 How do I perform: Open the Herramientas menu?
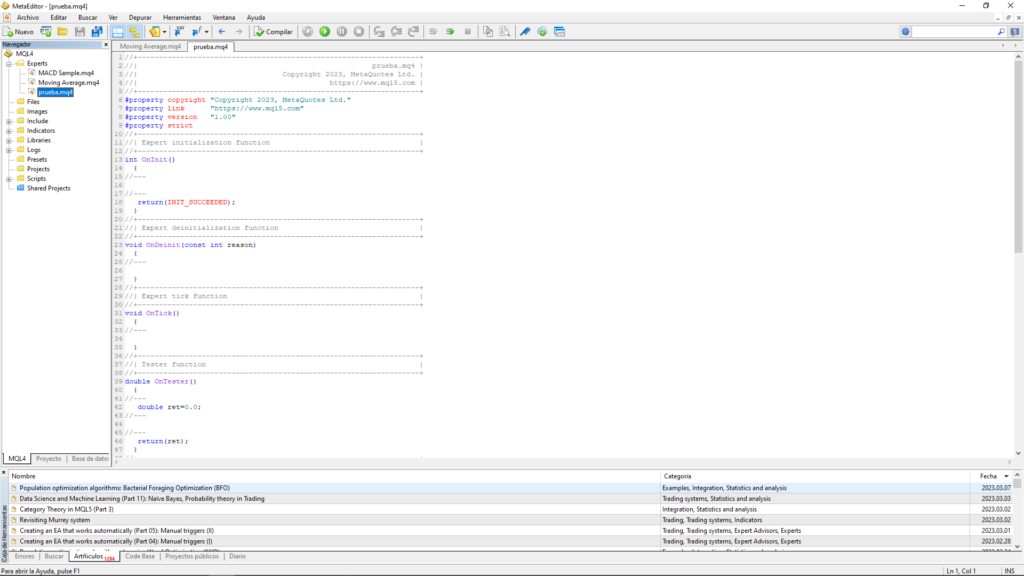point(182,18)
